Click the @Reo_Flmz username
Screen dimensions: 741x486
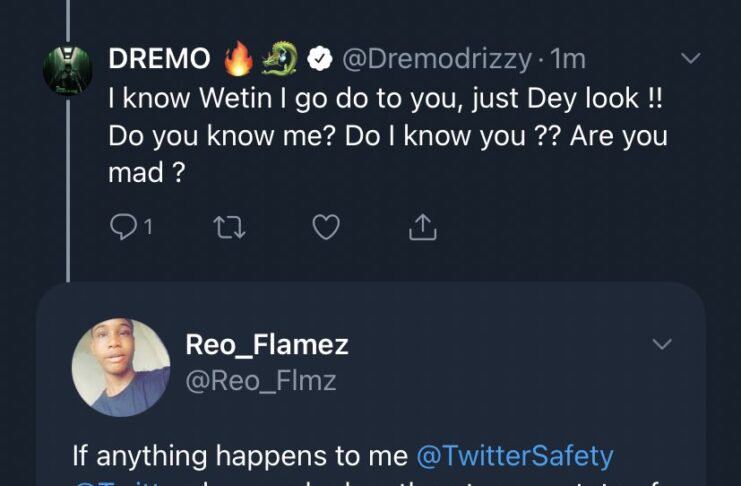(x=260, y=380)
